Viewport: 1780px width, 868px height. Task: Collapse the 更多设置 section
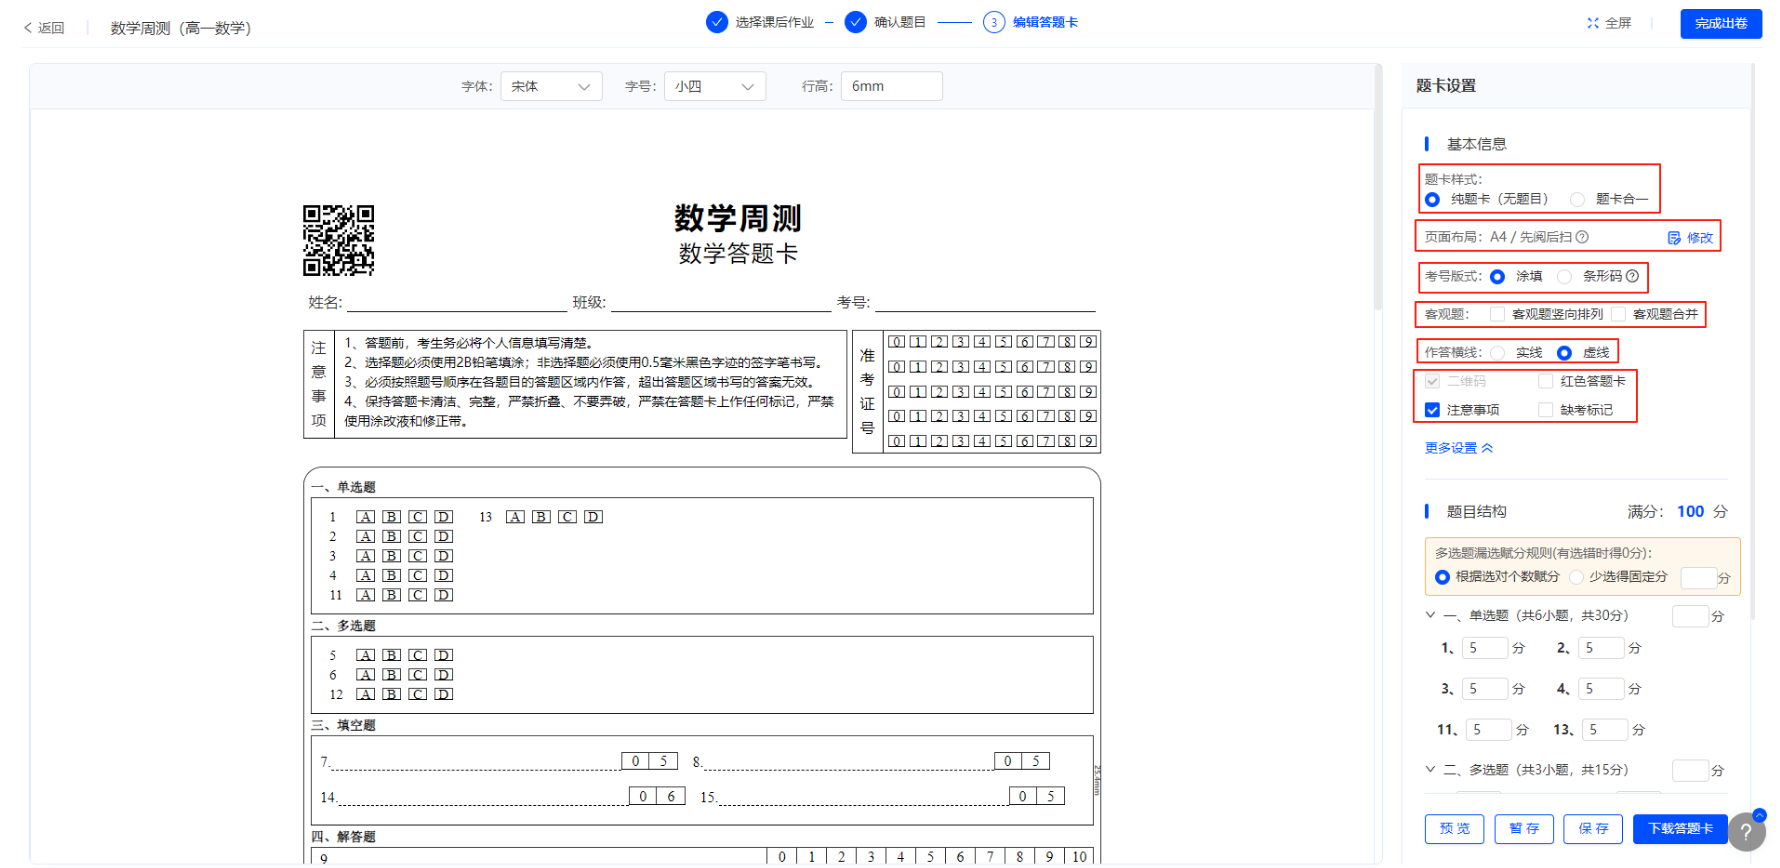[x=1458, y=448]
